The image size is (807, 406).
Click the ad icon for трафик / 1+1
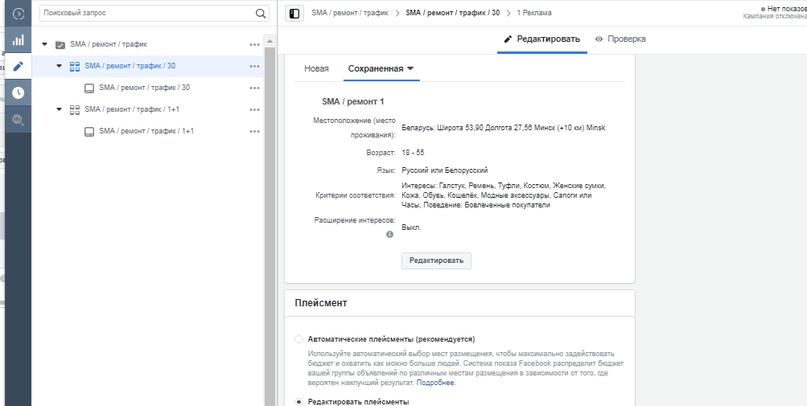[x=89, y=131]
